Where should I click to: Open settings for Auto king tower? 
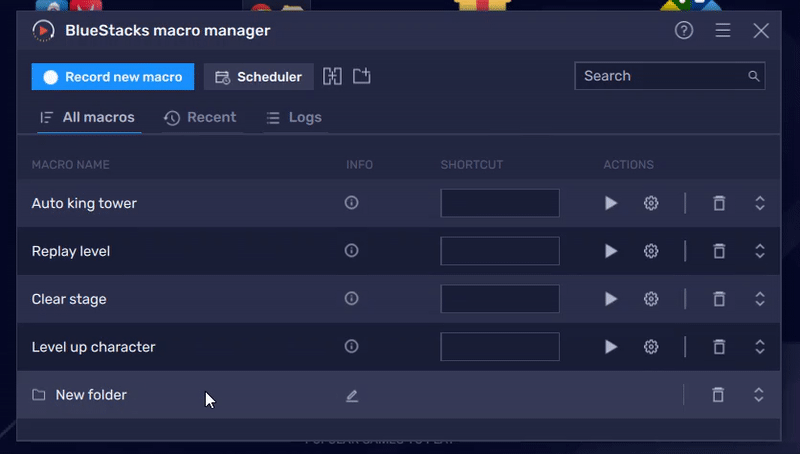coord(651,203)
